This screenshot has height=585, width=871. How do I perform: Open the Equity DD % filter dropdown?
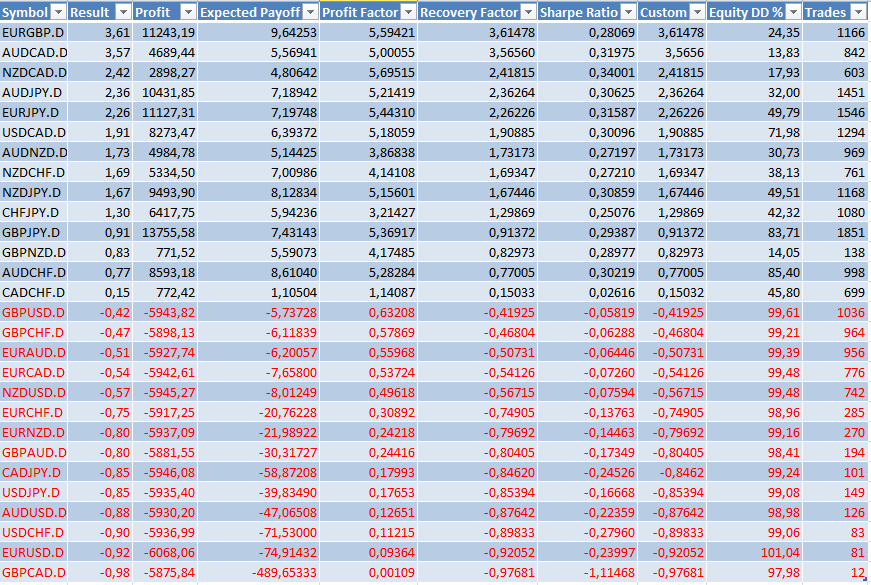(794, 12)
